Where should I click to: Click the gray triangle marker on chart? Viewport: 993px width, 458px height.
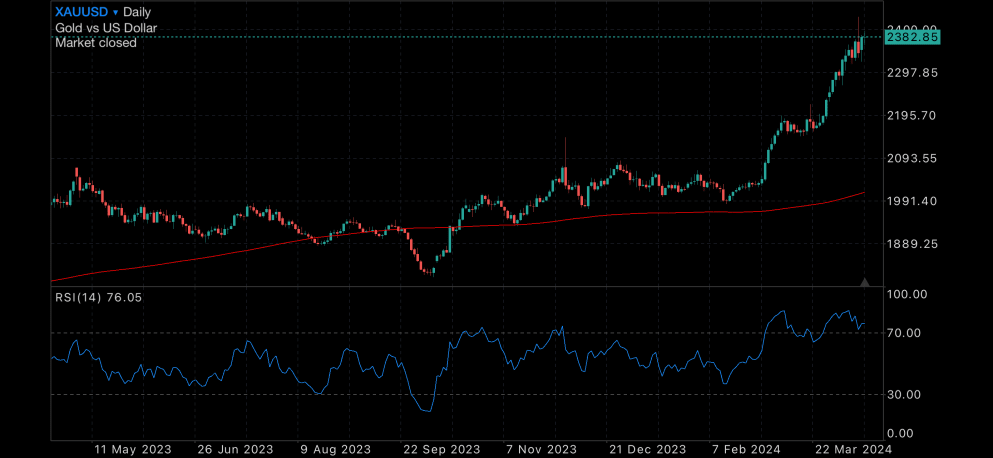point(865,282)
